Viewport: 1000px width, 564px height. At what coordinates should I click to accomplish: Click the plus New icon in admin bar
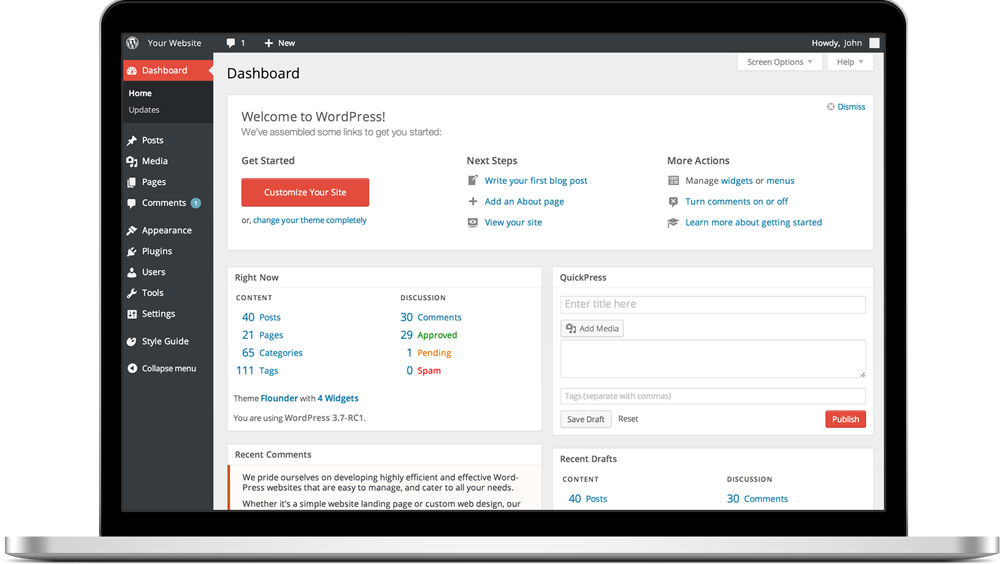click(268, 43)
